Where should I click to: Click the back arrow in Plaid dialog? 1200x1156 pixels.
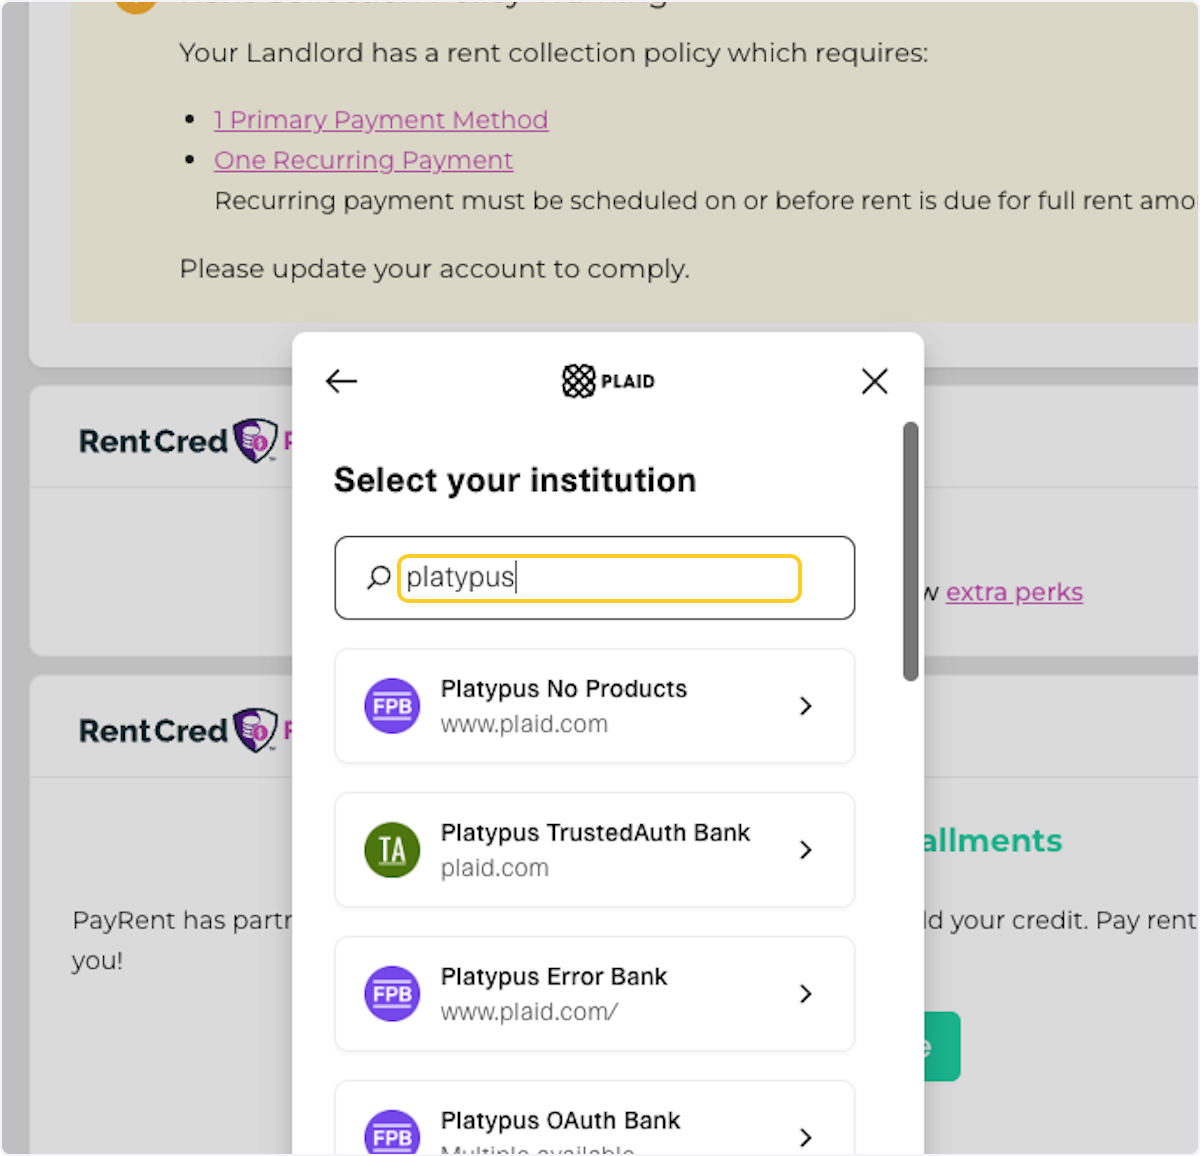point(341,381)
